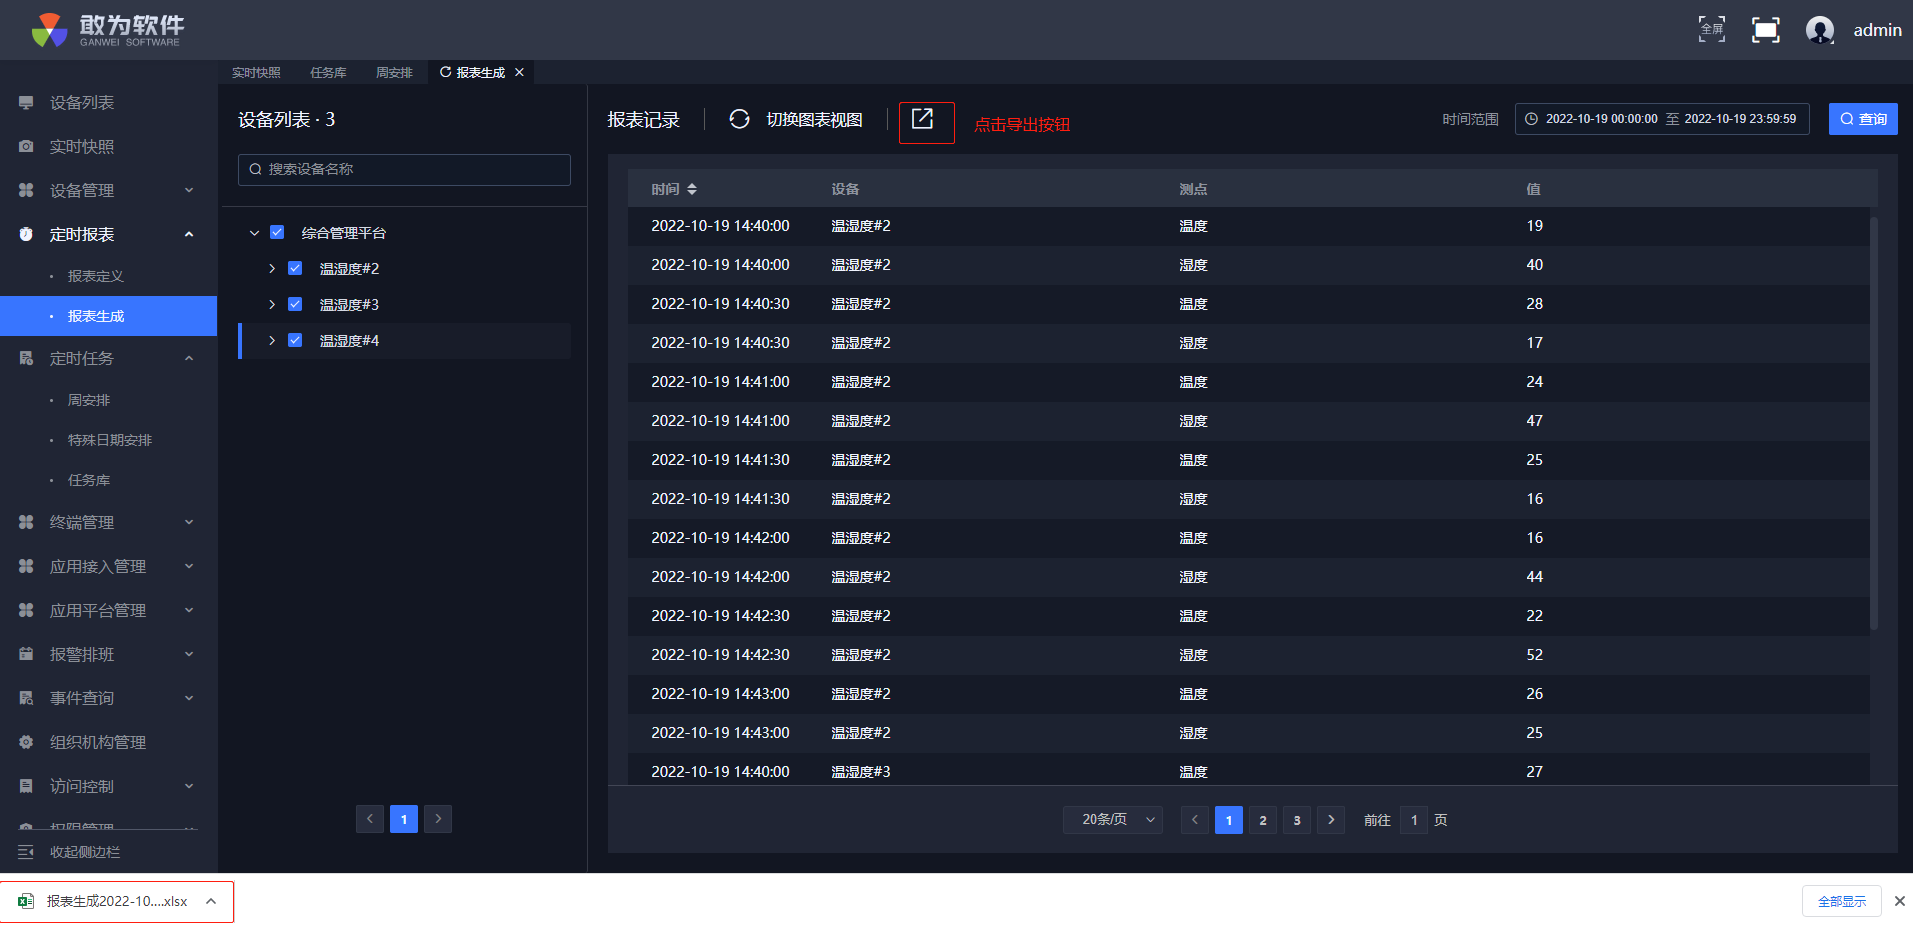Image resolution: width=1913 pixels, height=925 pixels.
Task: Toggle the 温湿度#2 device checkbox
Action: click(x=295, y=269)
